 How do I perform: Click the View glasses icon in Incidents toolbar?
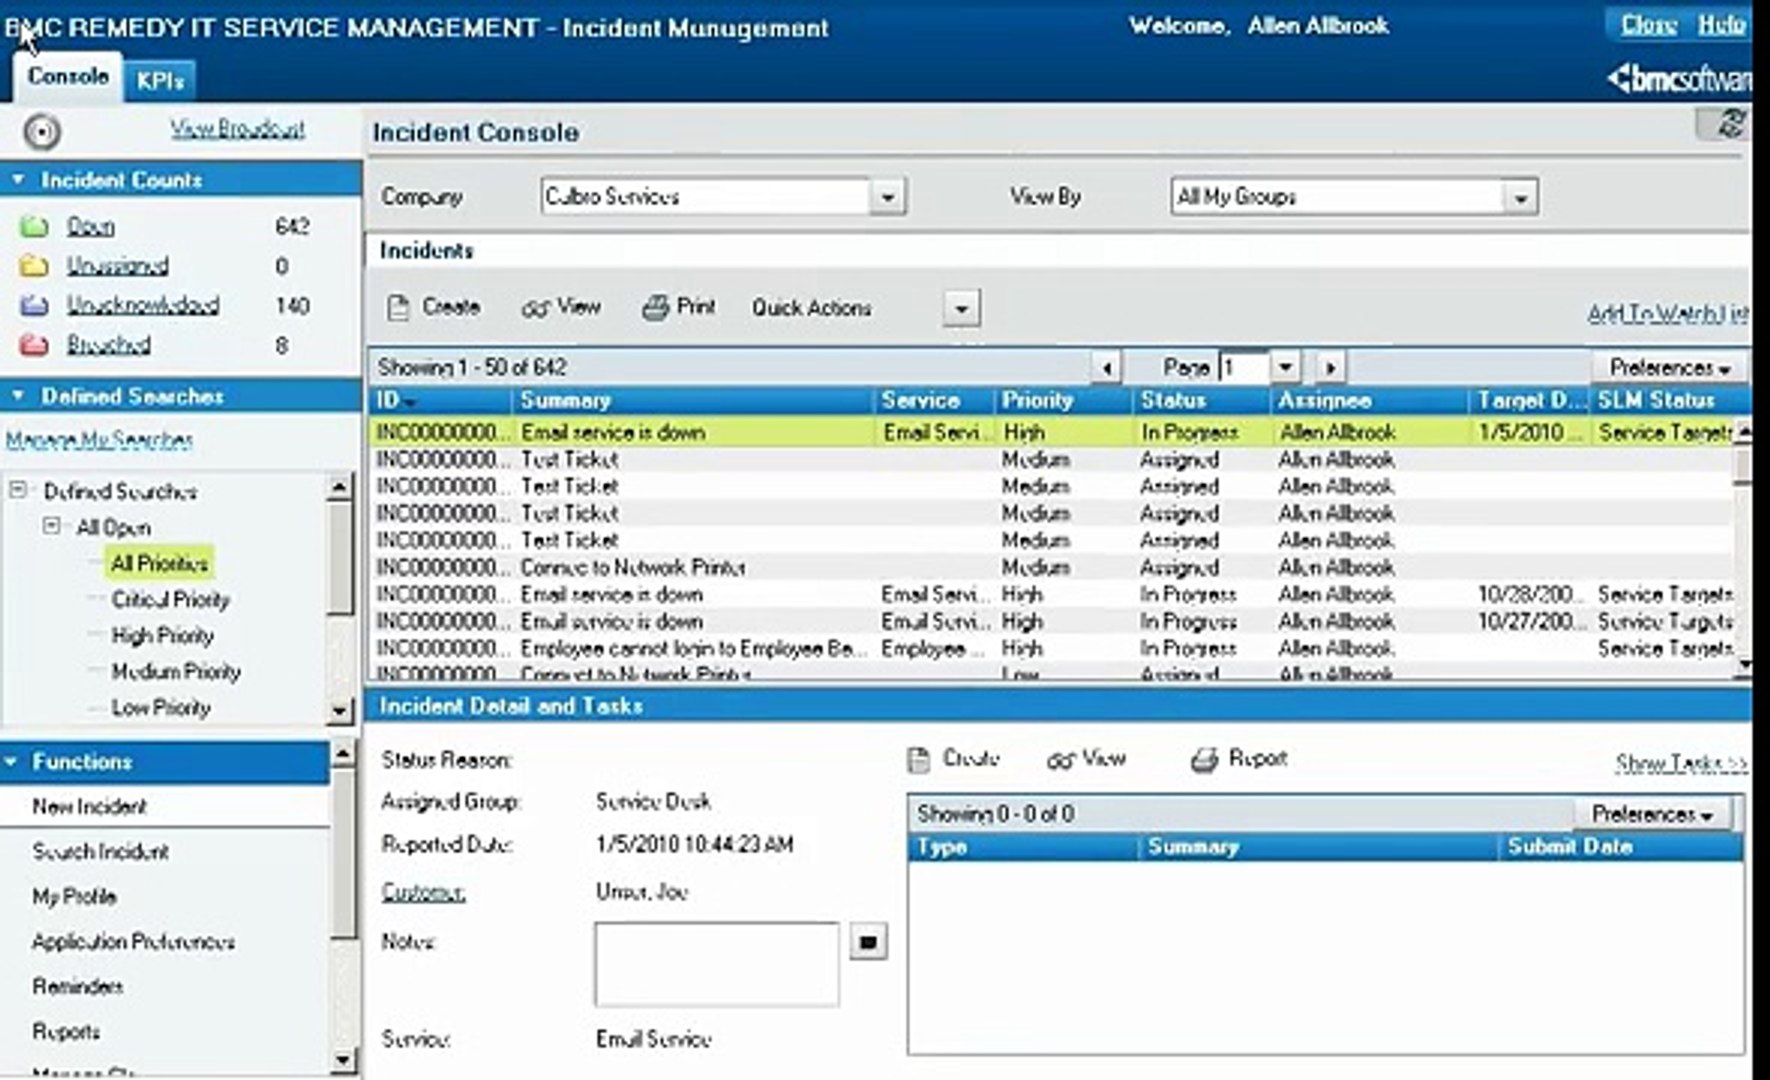click(x=535, y=308)
